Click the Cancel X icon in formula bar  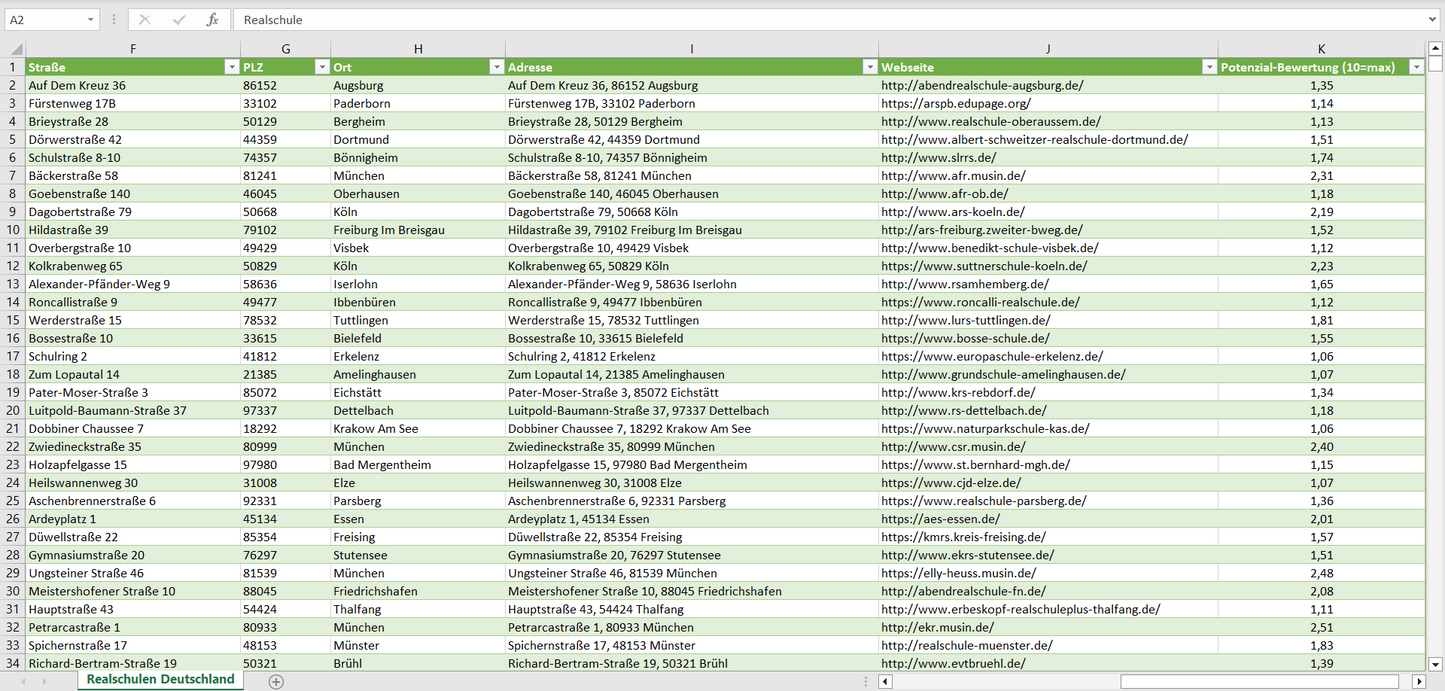coord(145,20)
